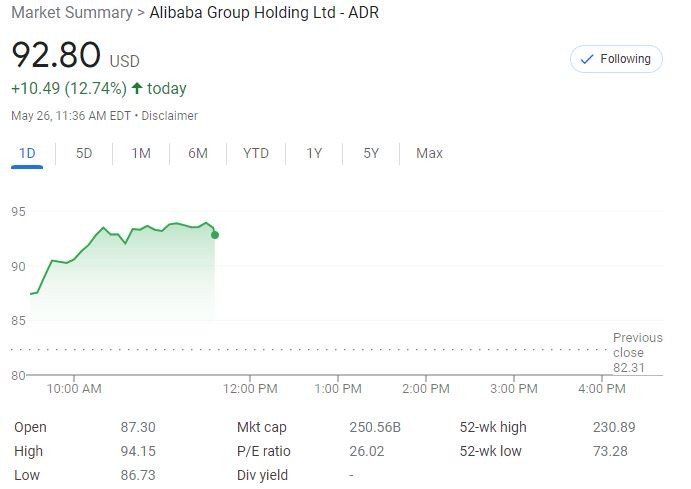This screenshot has width=691, height=489.
Task: Open the Market Summary link
Action: coord(71,13)
